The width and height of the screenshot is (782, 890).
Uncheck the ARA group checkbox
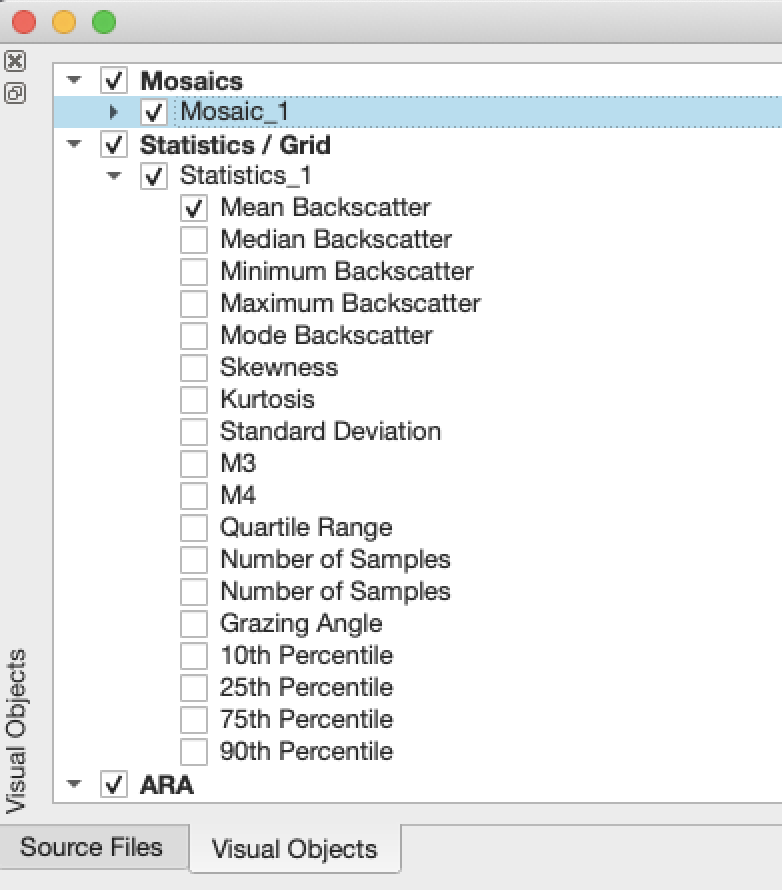(115, 785)
